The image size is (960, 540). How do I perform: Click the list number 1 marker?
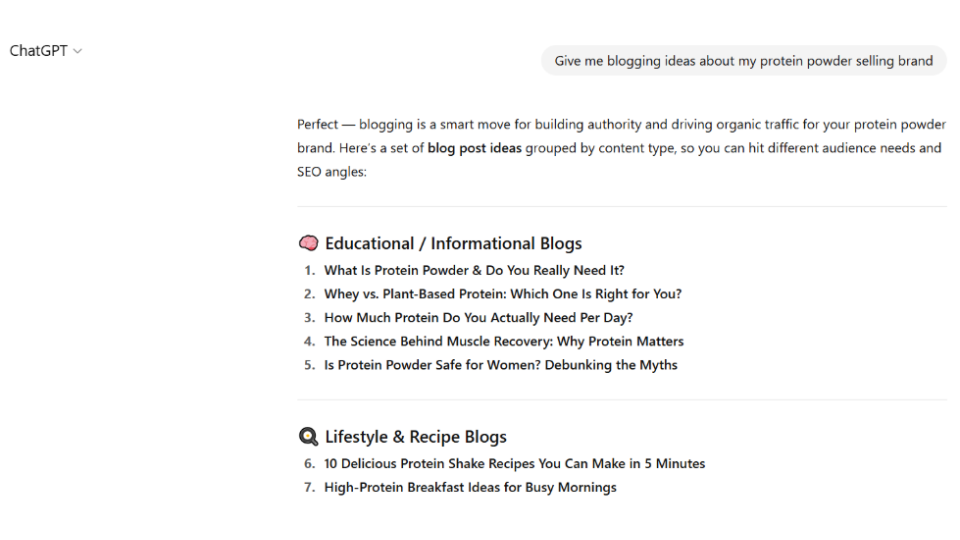[310, 271]
